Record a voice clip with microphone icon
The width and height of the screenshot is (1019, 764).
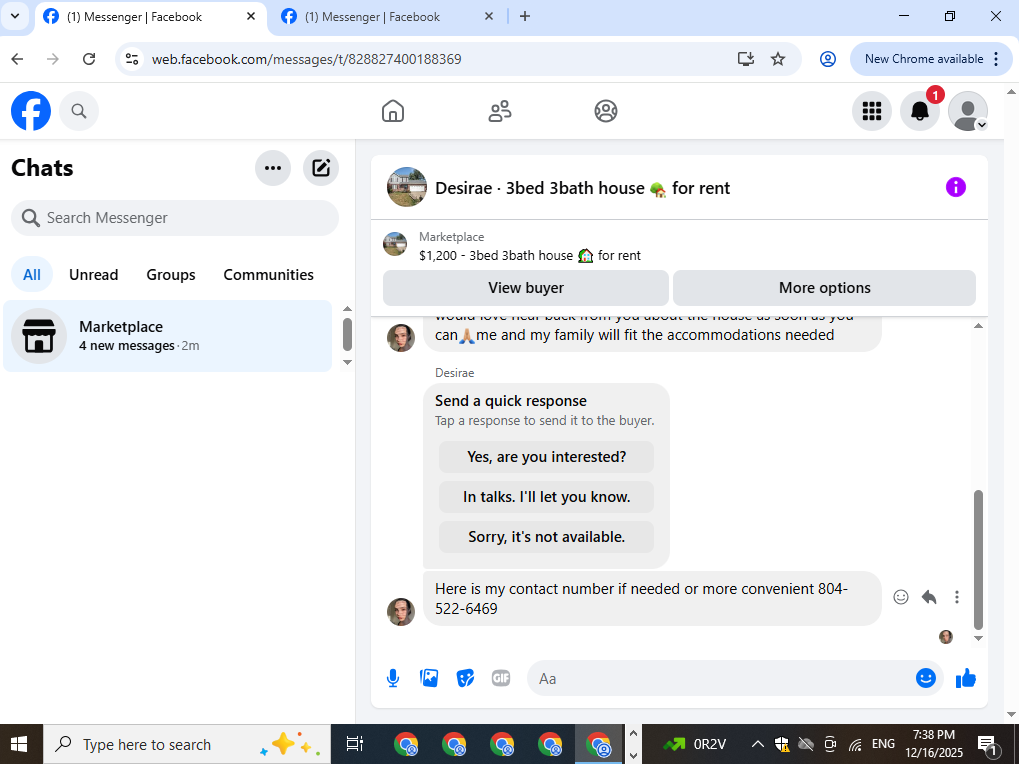pyautogui.click(x=393, y=678)
